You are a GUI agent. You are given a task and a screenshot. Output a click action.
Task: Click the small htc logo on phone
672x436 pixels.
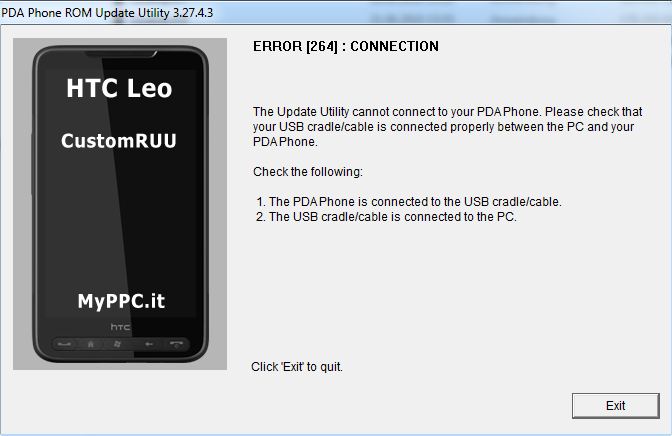coord(120,327)
